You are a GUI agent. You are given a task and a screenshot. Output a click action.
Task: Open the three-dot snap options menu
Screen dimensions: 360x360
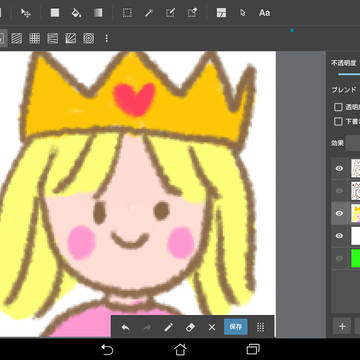107,38
